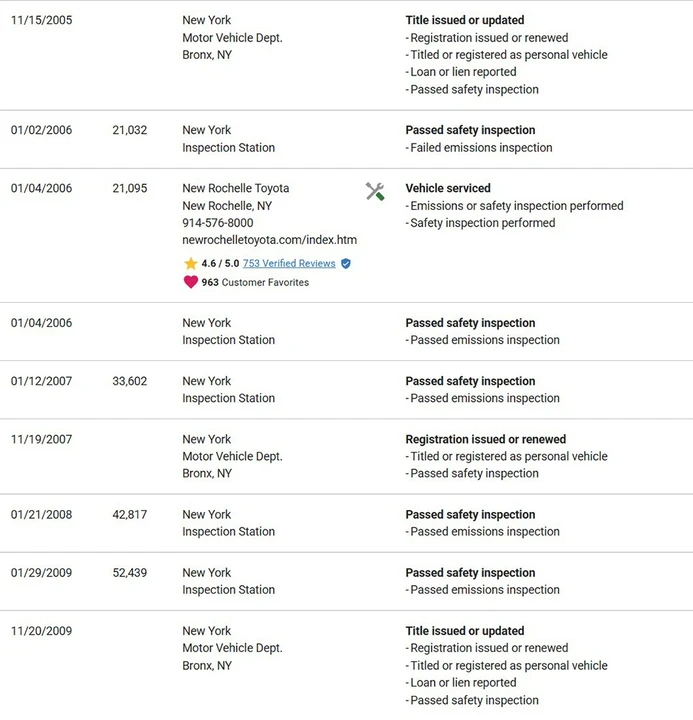Click the gold star rating icon
Screen dimensions: 693x720
pyautogui.click(x=190, y=264)
